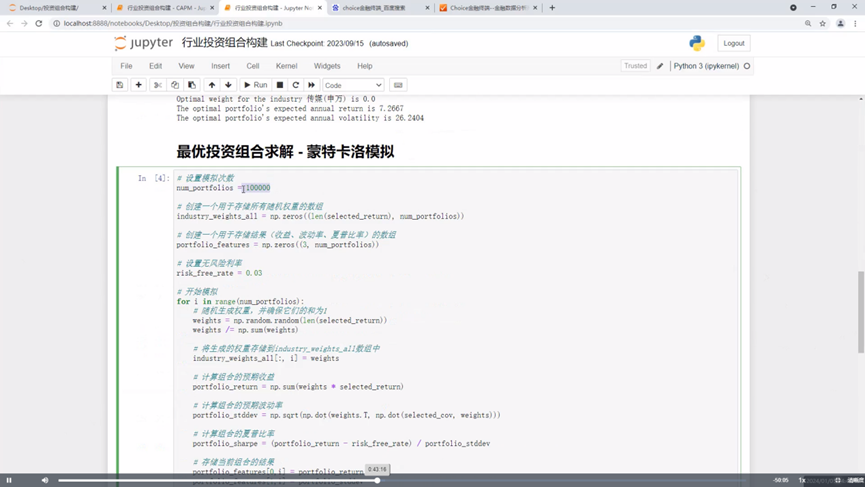865x487 pixels.
Task: Switch to the Choice金融终端 金融数据 tab
Action: 489,8
